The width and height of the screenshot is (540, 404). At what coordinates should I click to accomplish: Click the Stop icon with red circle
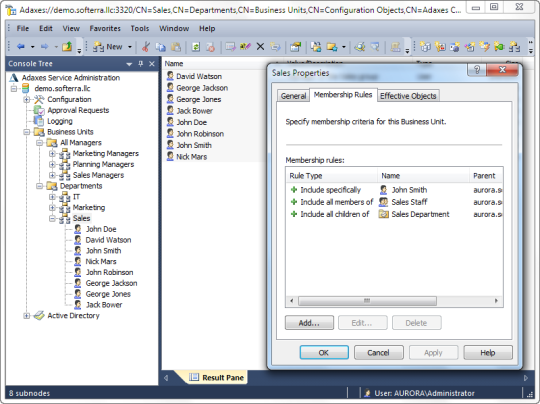tap(210, 46)
